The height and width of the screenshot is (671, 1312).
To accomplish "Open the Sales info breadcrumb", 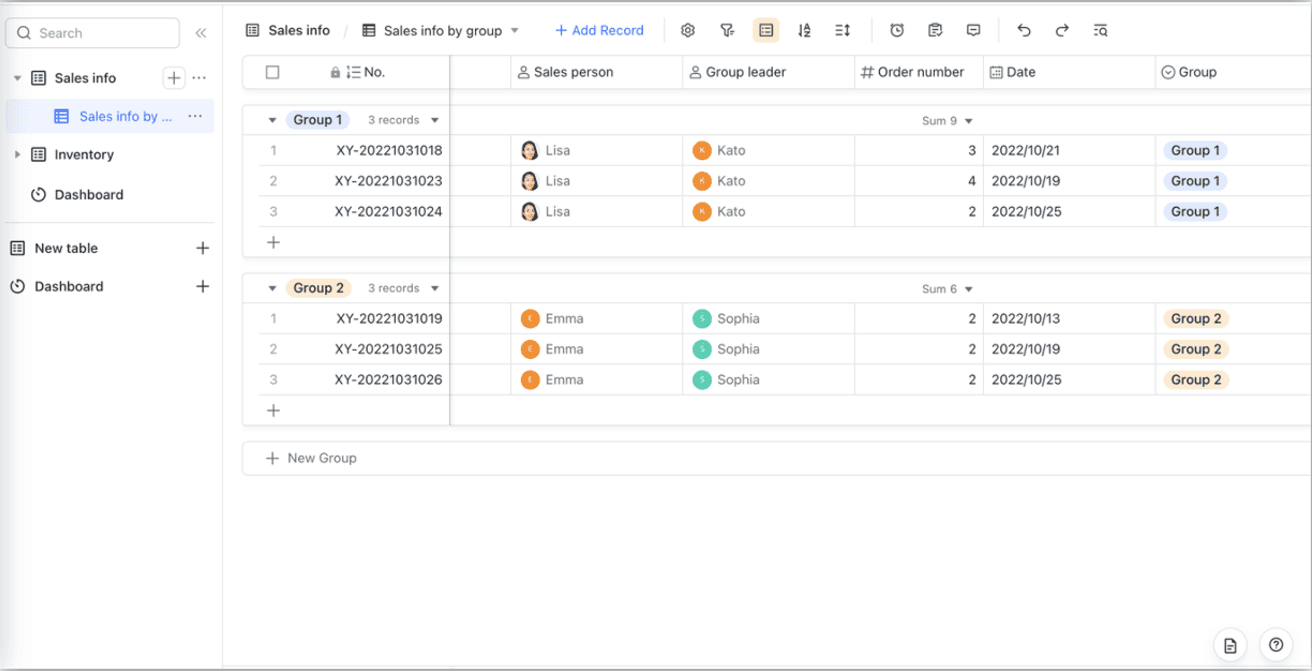I will [x=287, y=30].
